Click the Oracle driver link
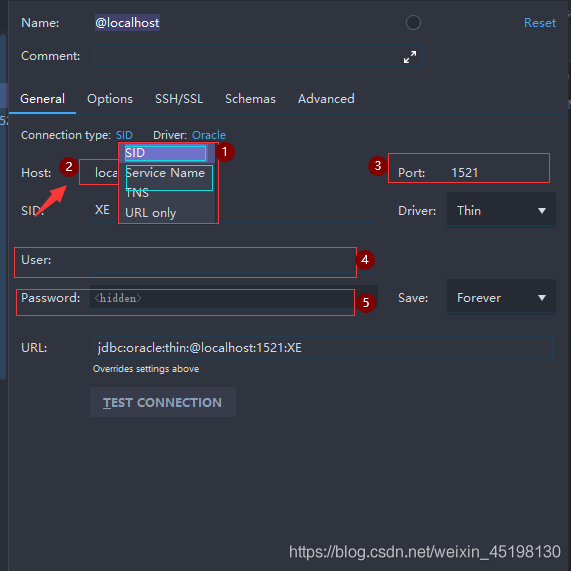Viewport: 571px width, 571px height. click(x=209, y=135)
